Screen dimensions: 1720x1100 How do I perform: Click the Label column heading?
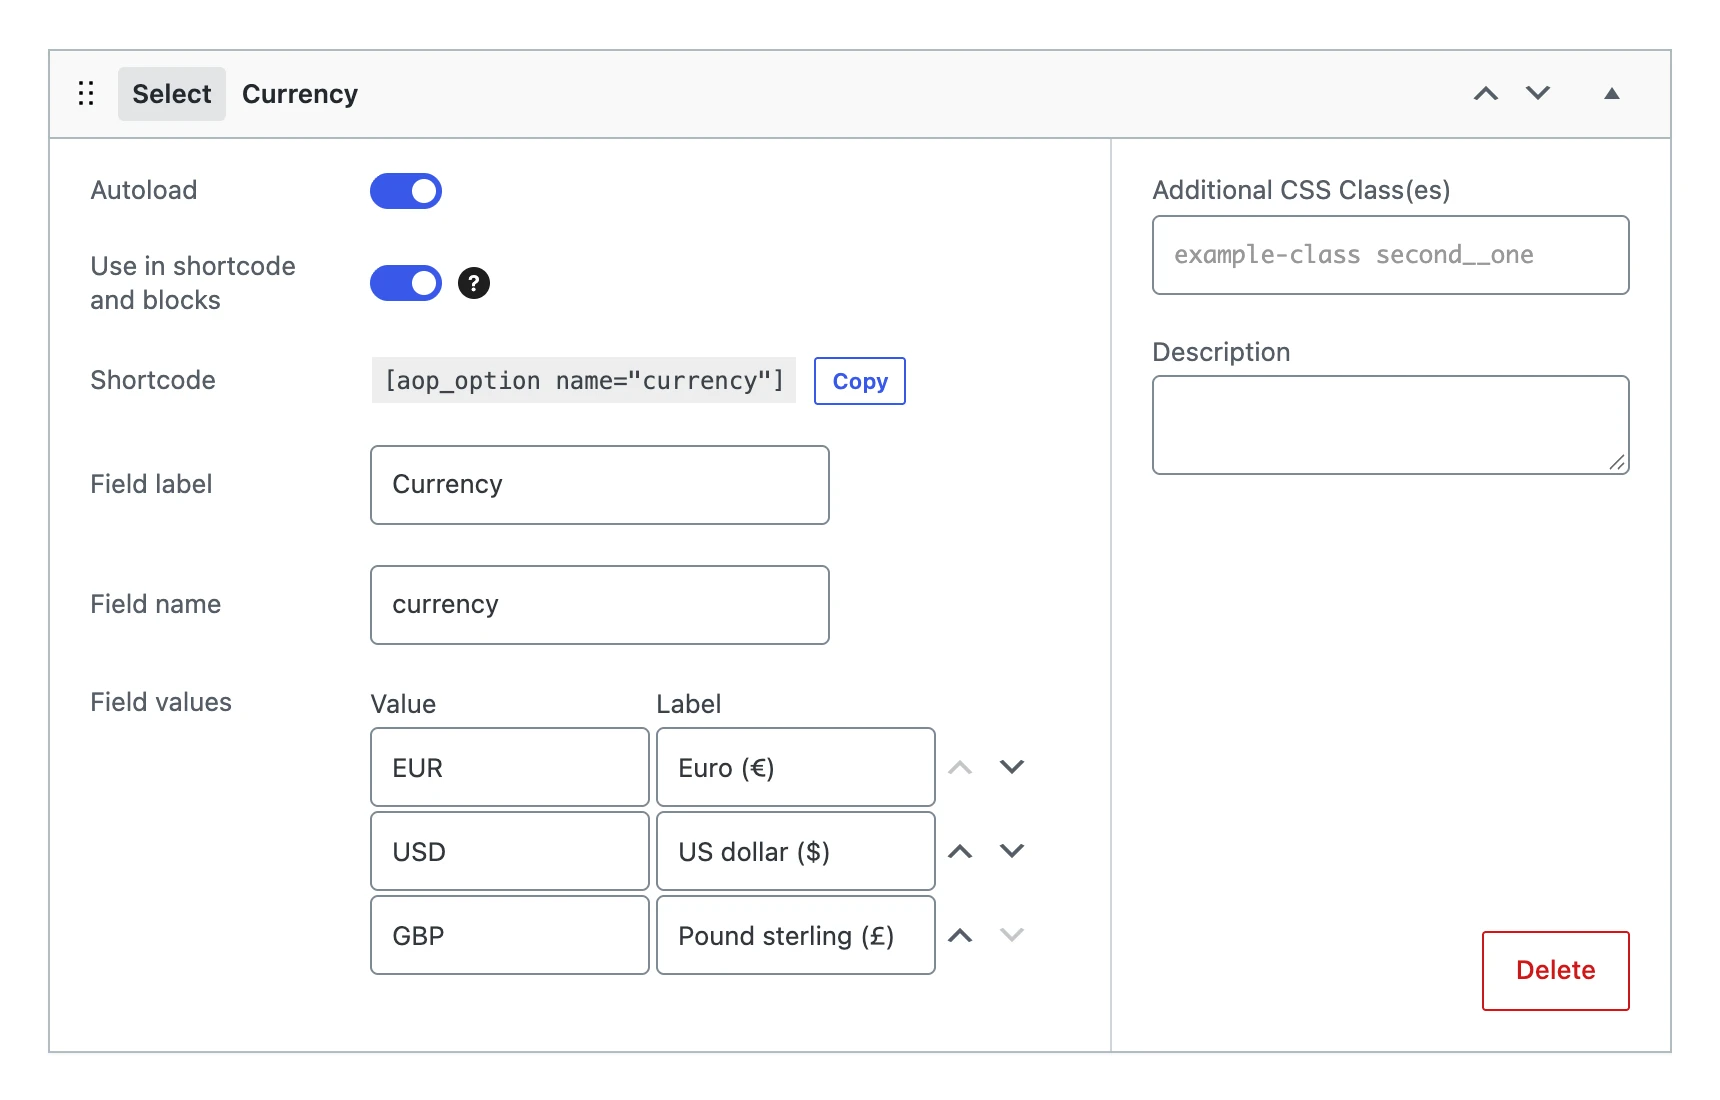click(689, 704)
